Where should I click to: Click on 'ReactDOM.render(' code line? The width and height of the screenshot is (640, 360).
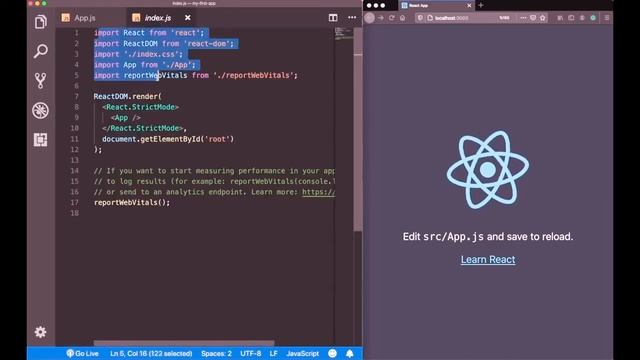pyautogui.click(x=128, y=96)
